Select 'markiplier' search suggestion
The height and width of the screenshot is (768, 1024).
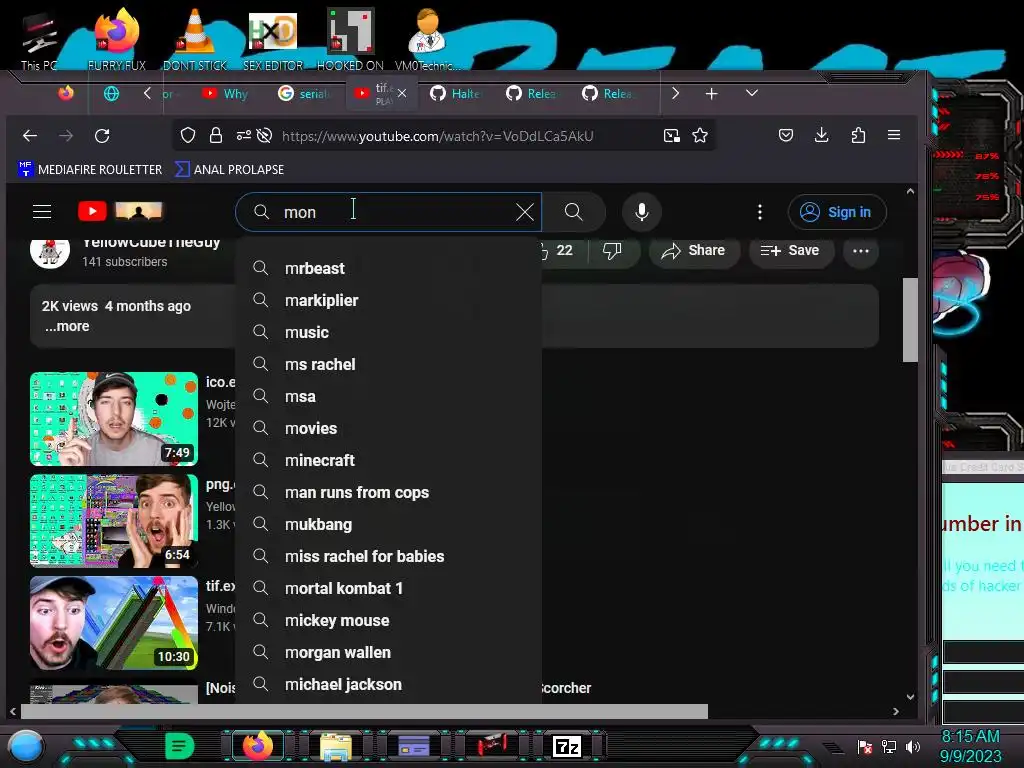point(388,300)
